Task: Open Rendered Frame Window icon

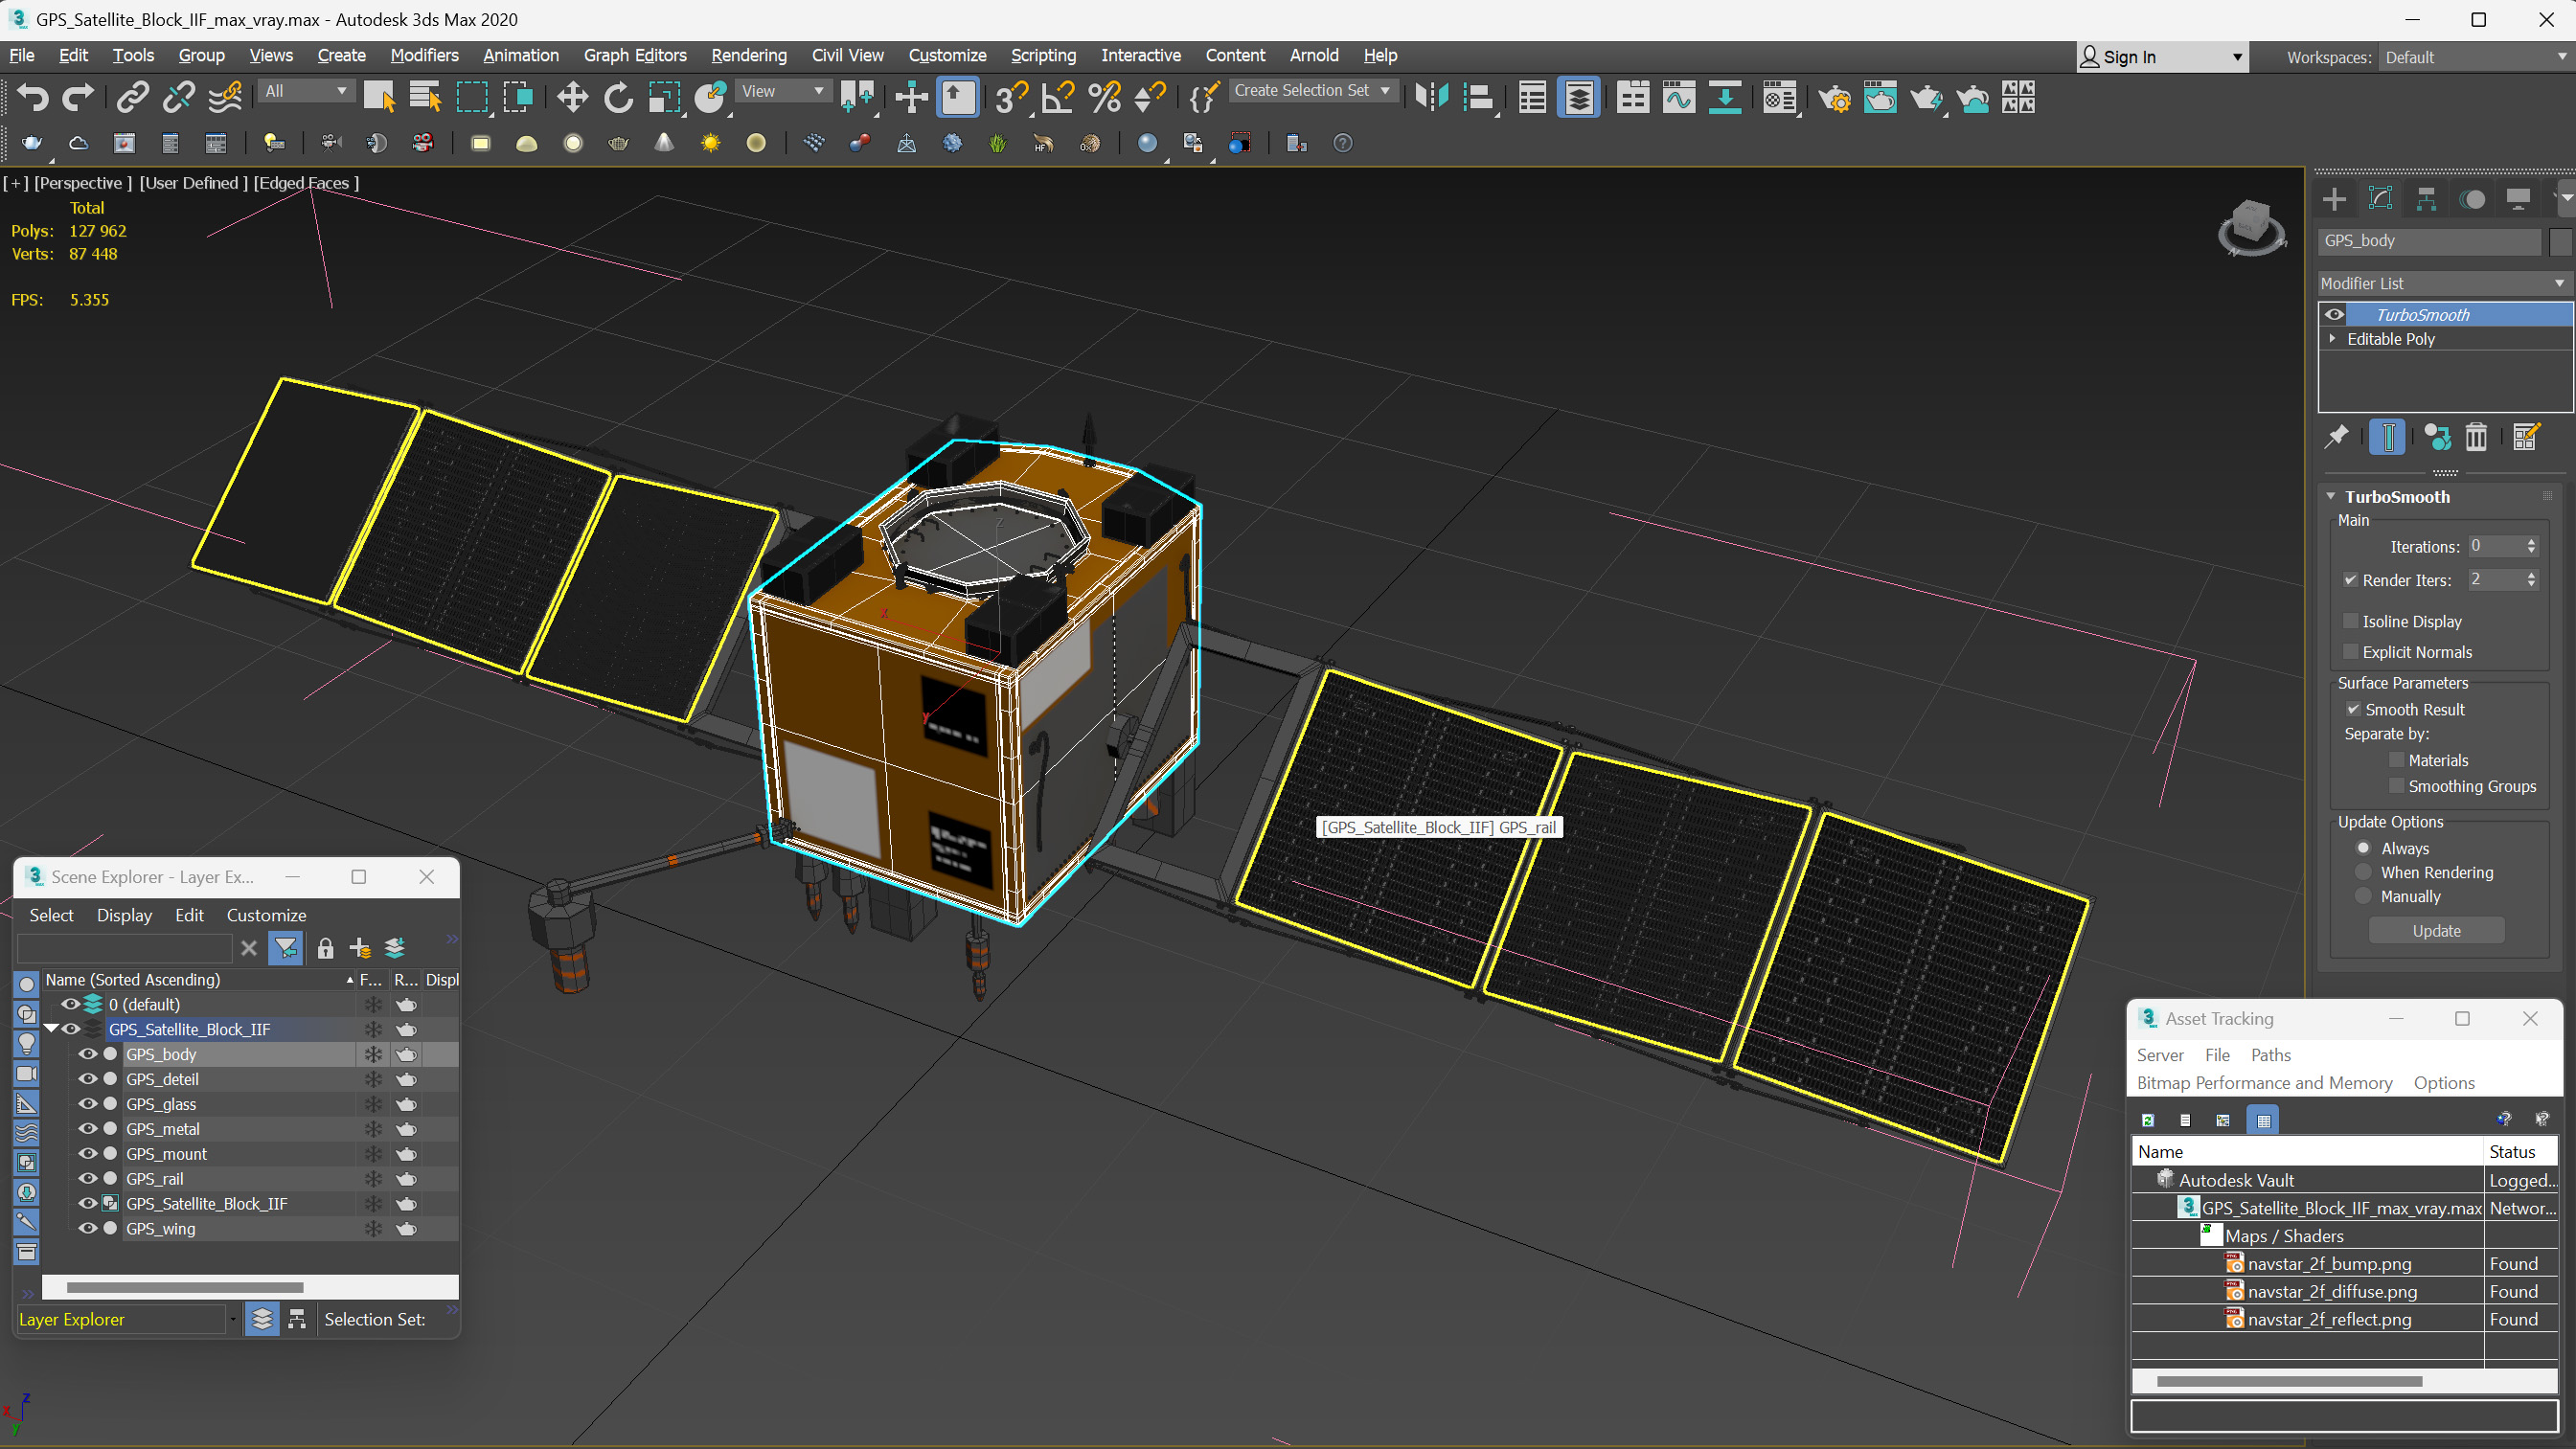Action: click(x=1880, y=97)
